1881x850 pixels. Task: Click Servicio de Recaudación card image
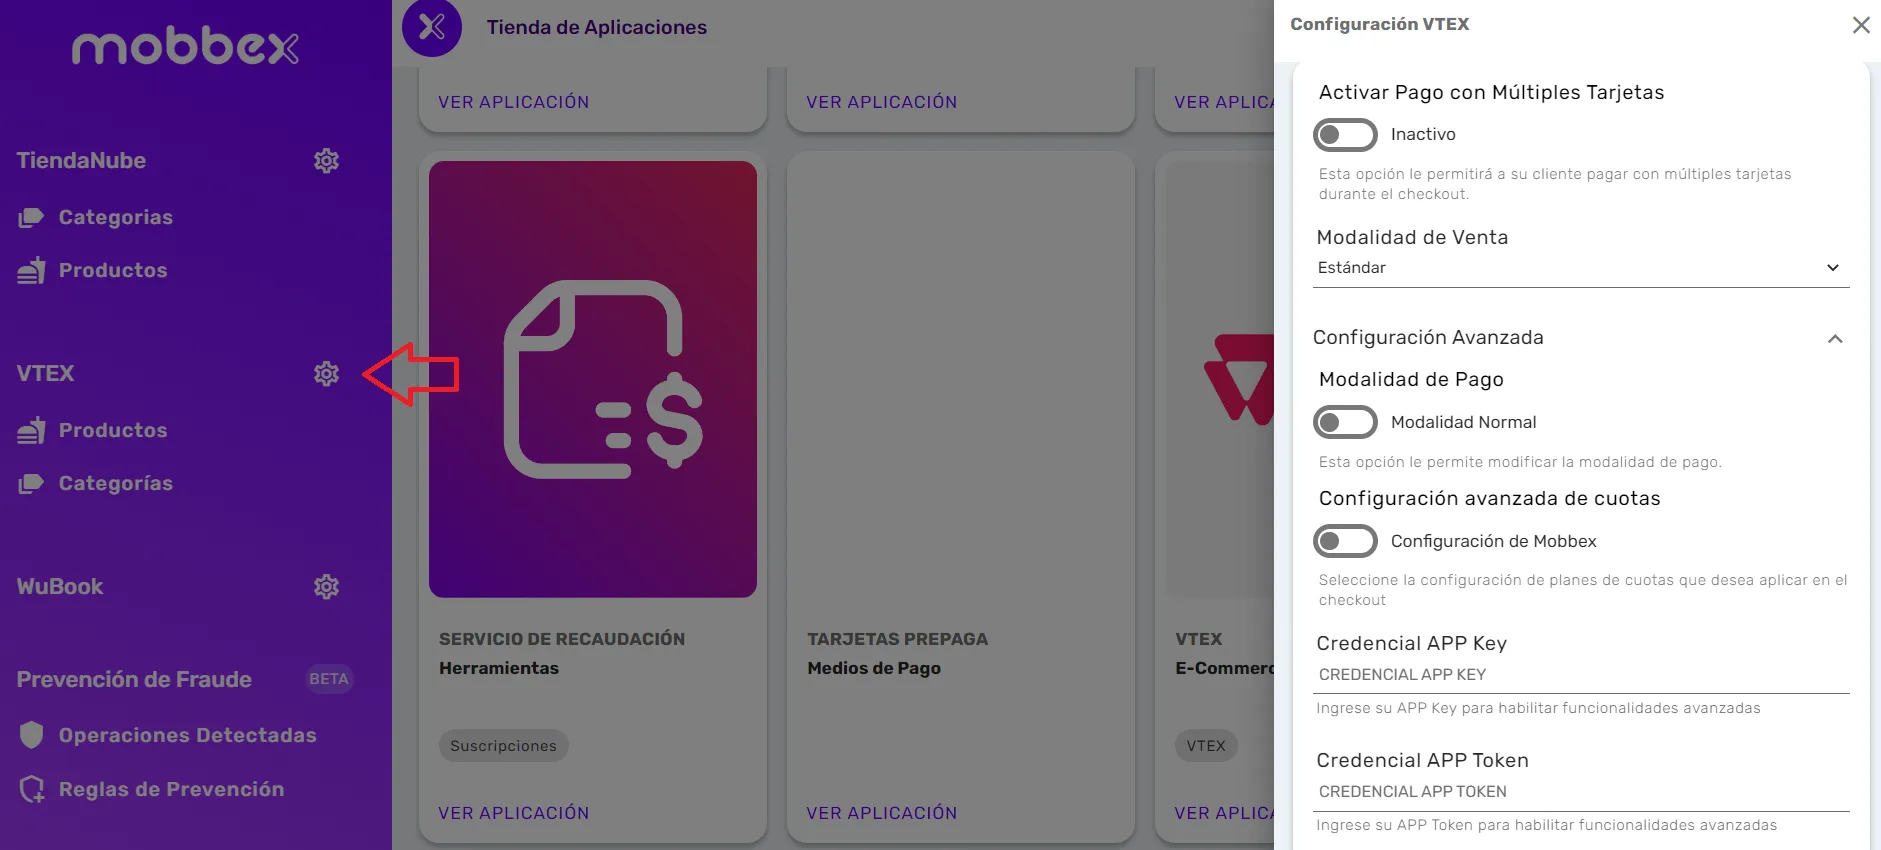pos(593,380)
